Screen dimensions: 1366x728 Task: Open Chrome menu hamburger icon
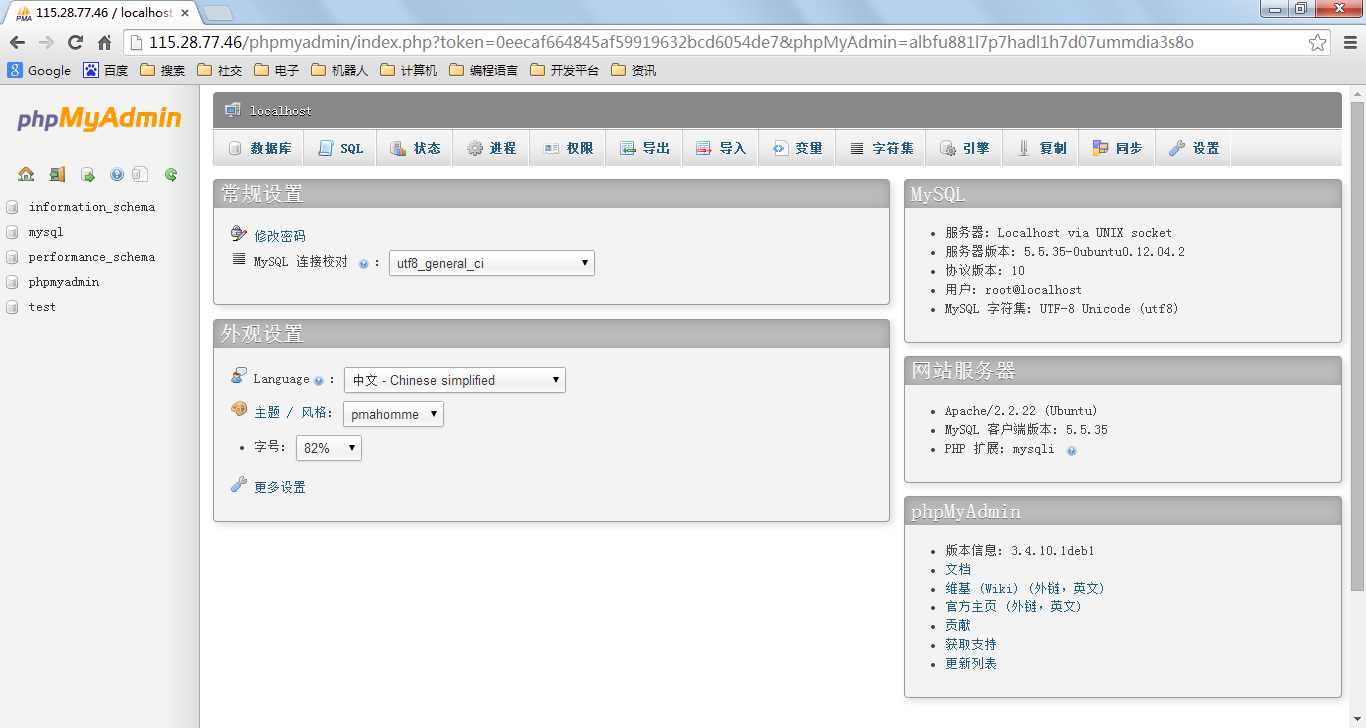tap(1349, 42)
